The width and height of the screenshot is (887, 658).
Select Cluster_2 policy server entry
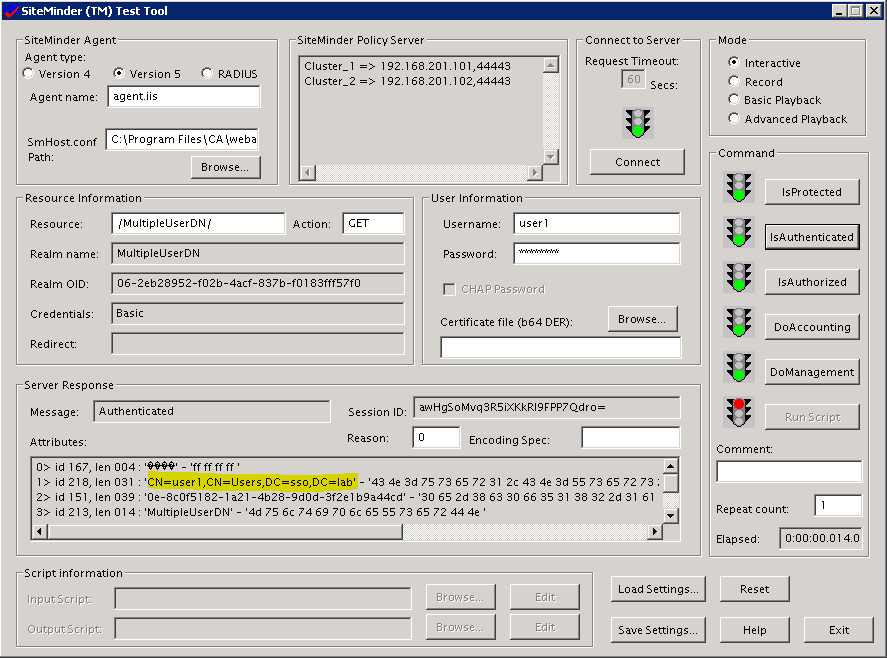pyautogui.click(x=407, y=81)
